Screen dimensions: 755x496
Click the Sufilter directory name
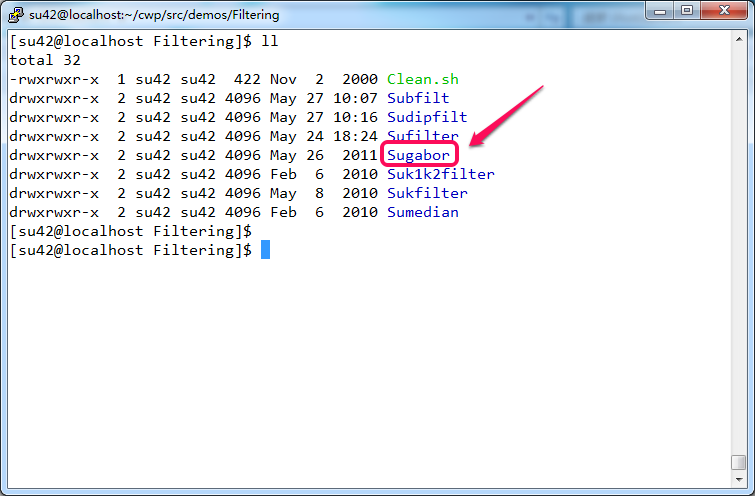(x=423, y=136)
